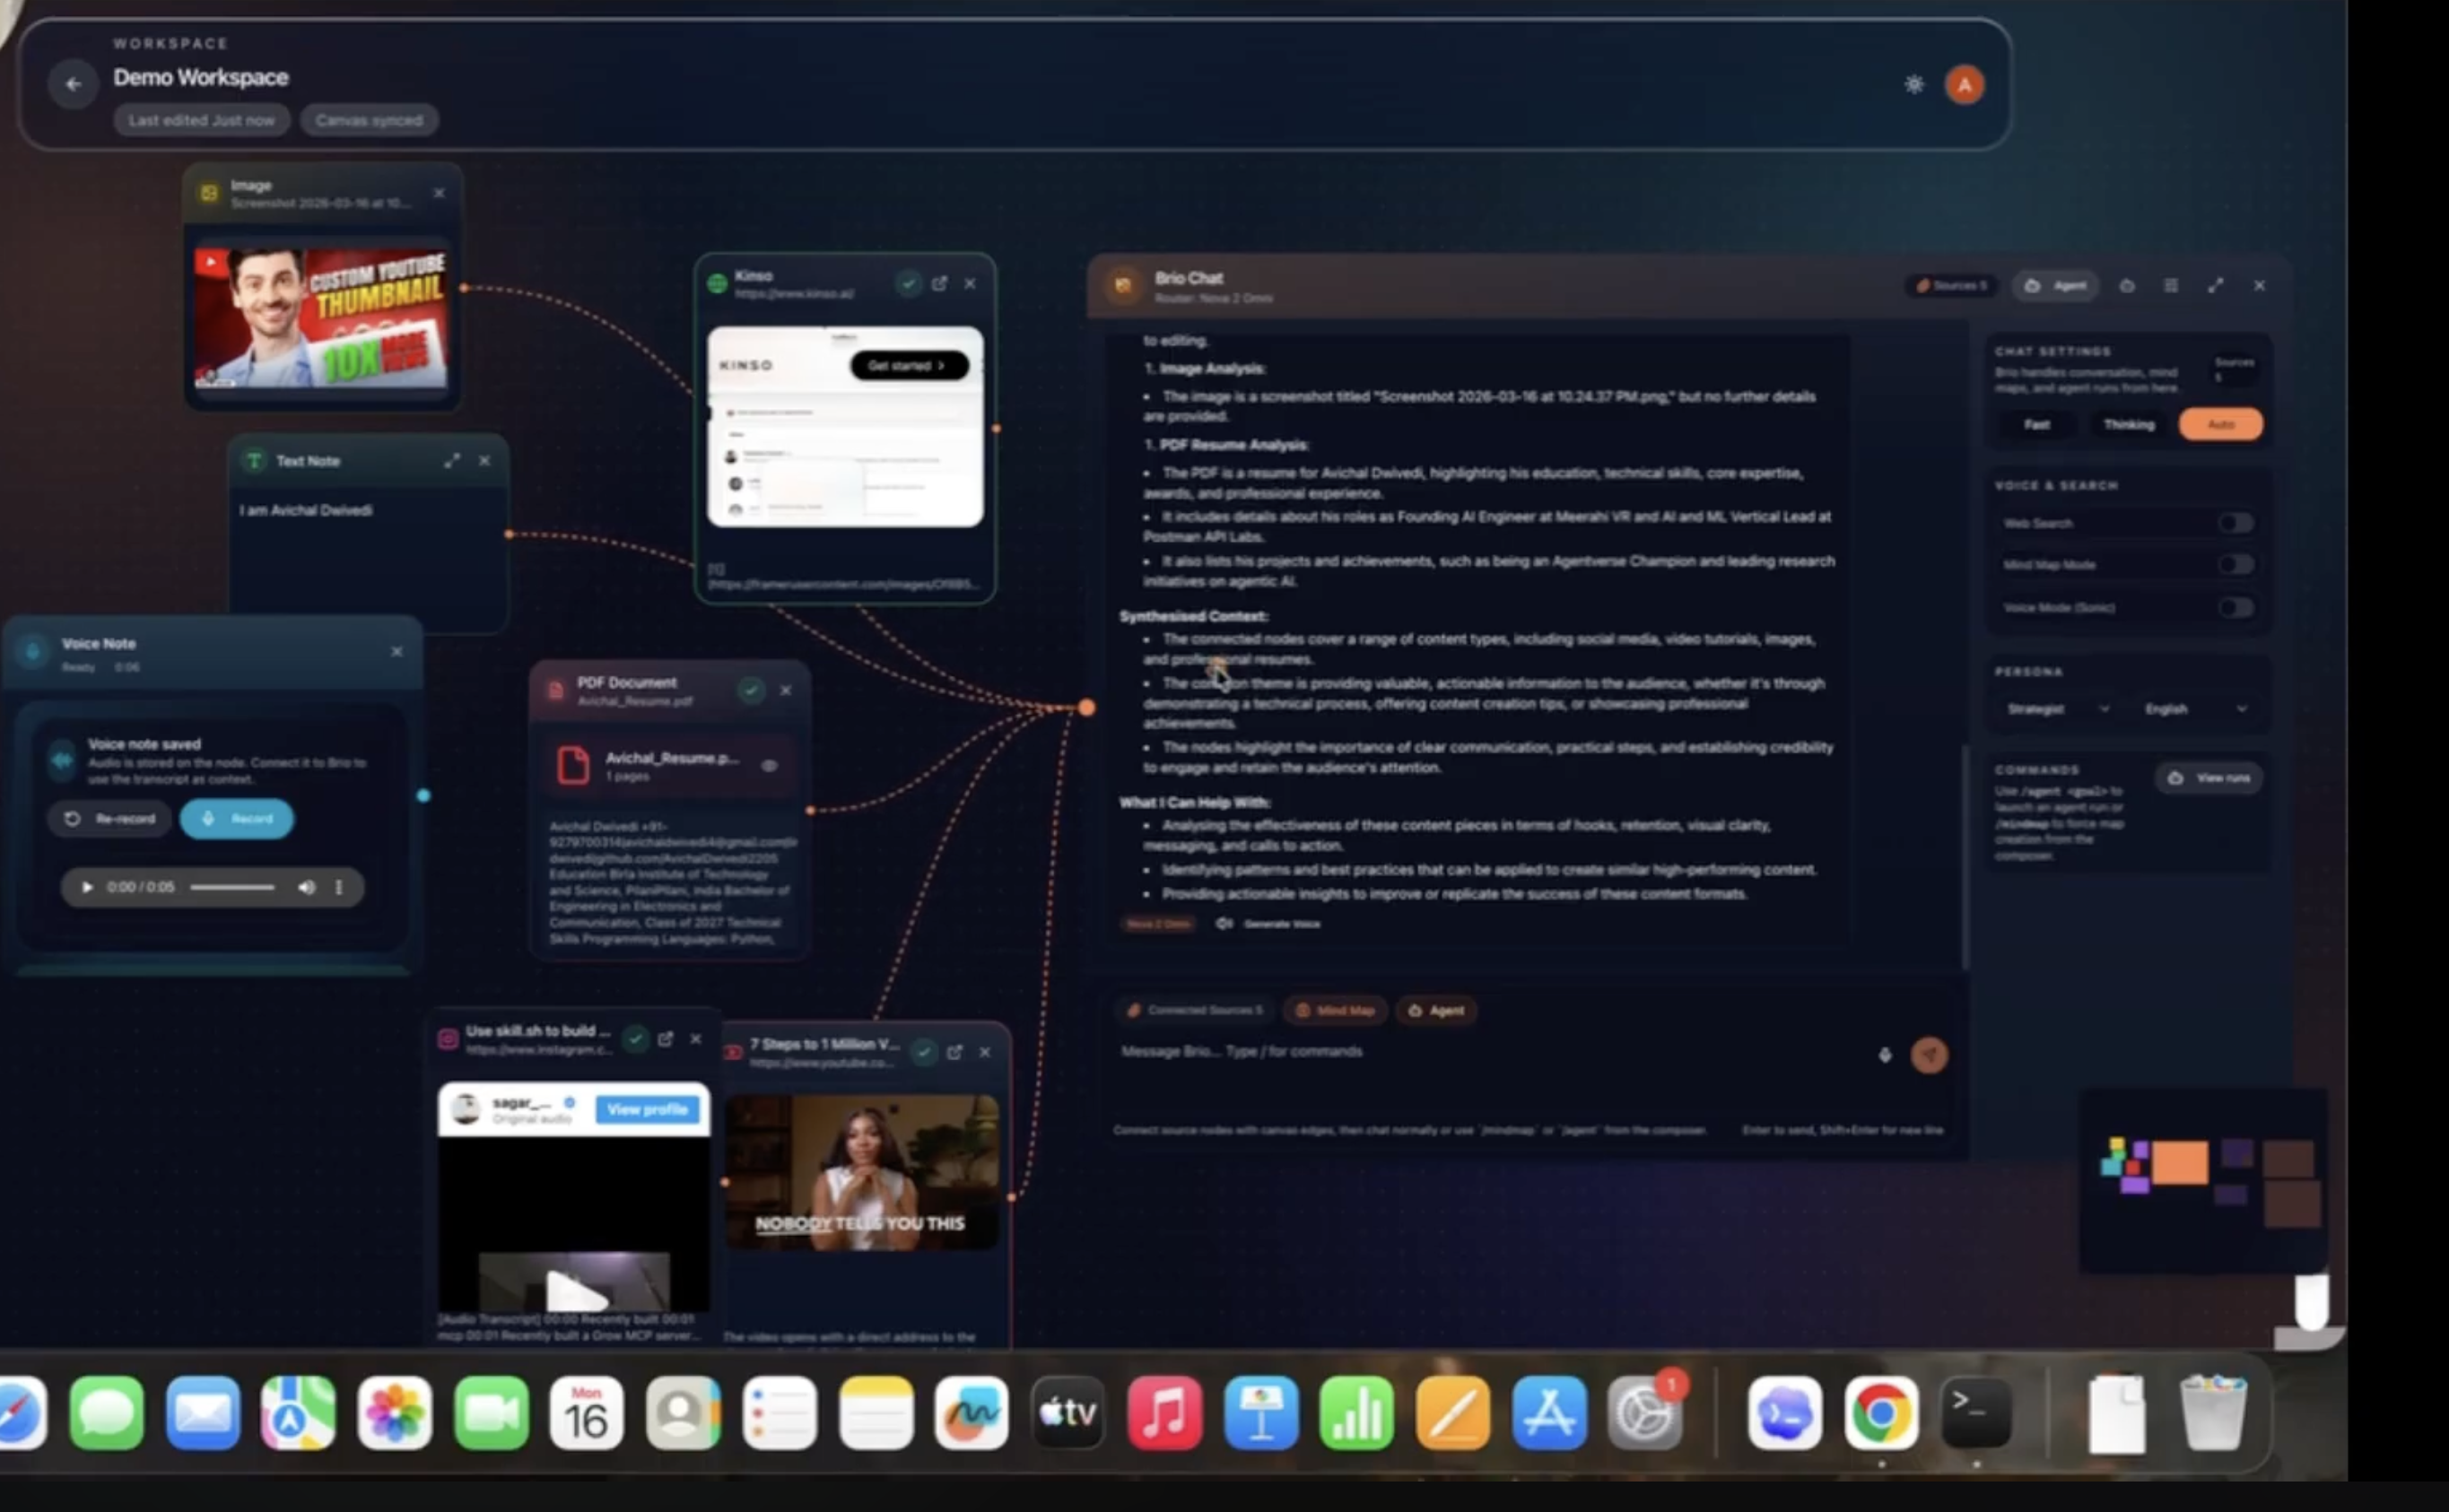Enable the Web Search toggle
Screen dimensions: 2449x1512
[x=2235, y=523]
